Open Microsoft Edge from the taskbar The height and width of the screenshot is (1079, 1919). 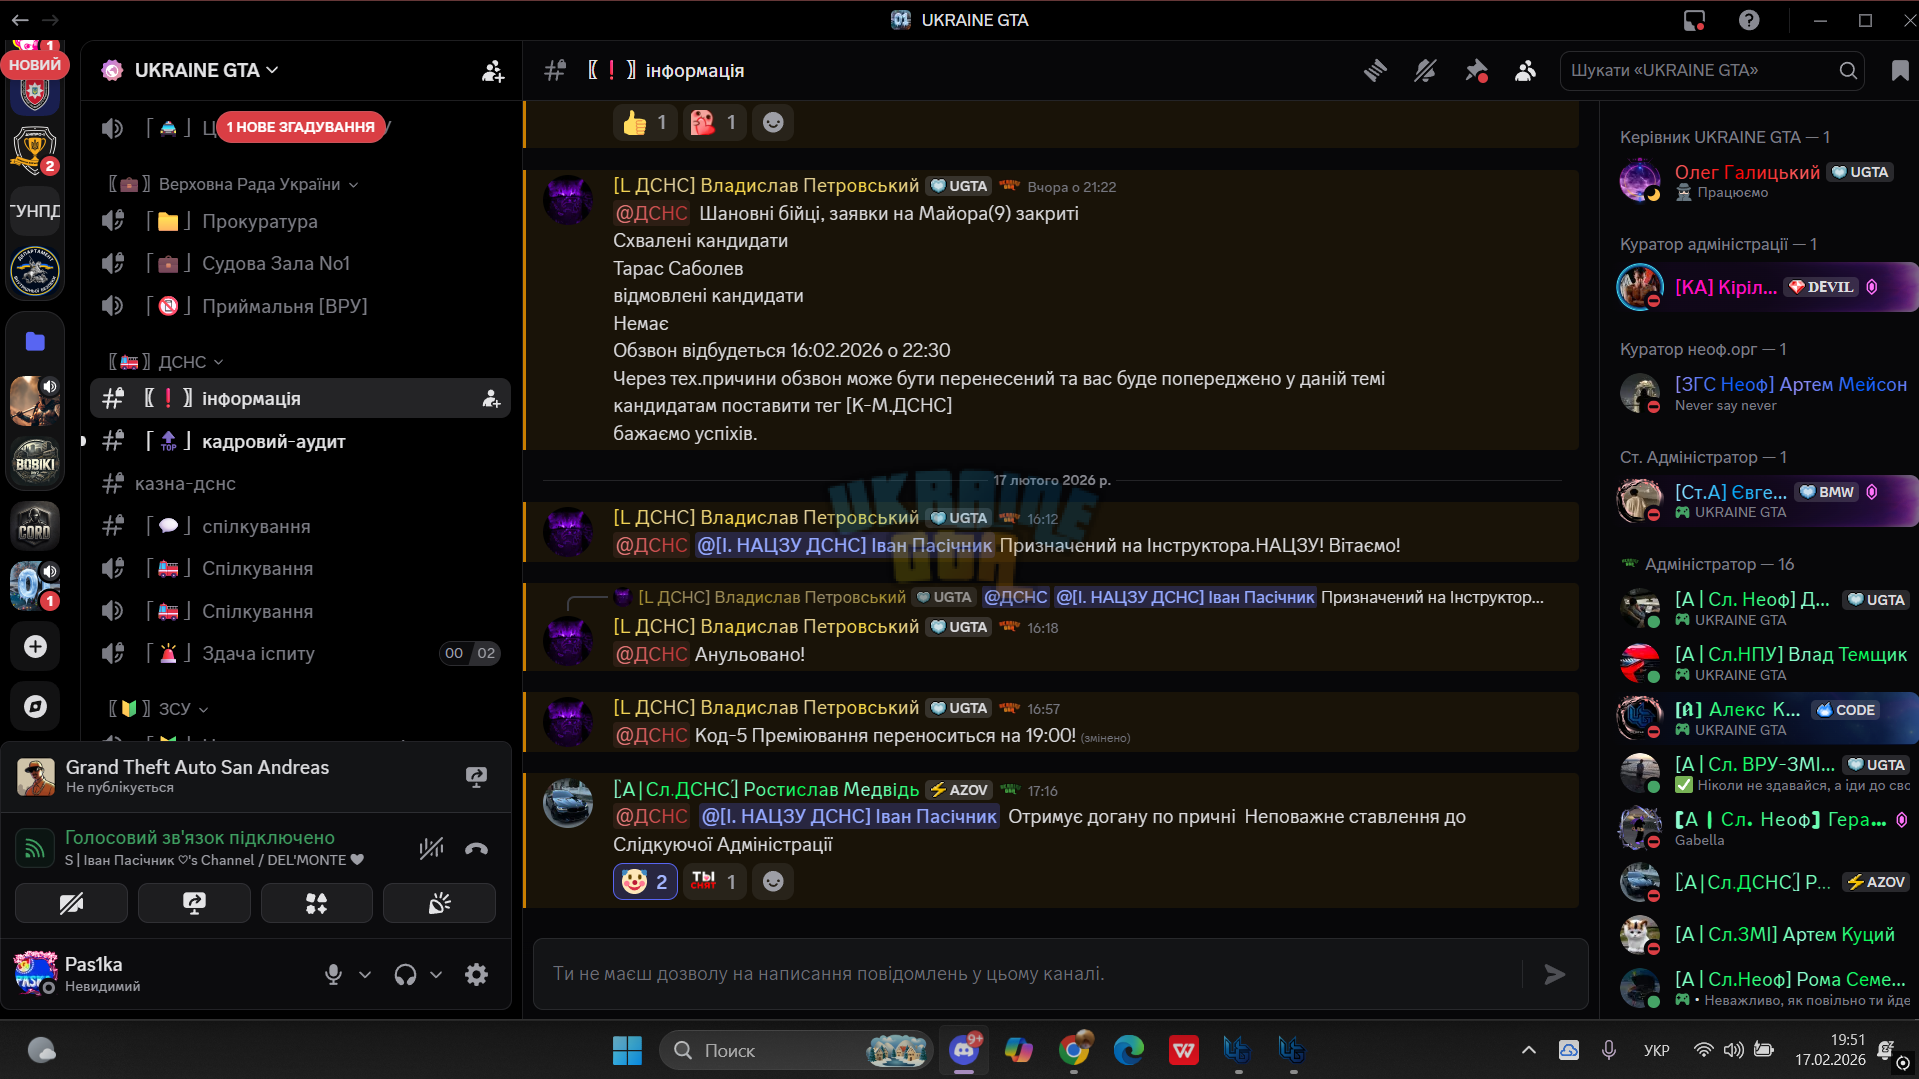click(1129, 1050)
